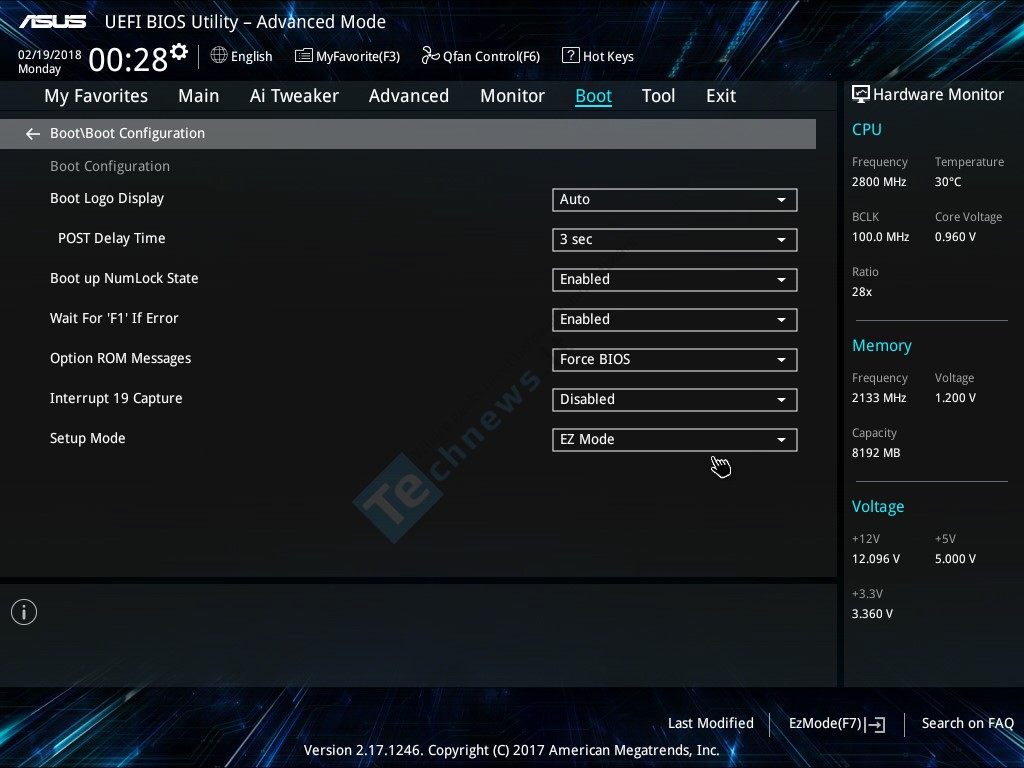Click the ASUS logo
1024x768 pixels.
(52, 22)
